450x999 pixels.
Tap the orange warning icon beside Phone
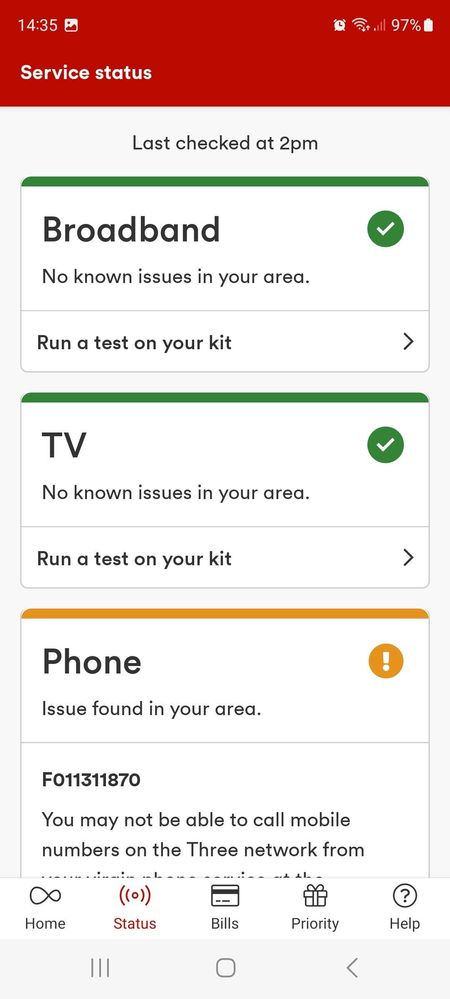tap(386, 661)
